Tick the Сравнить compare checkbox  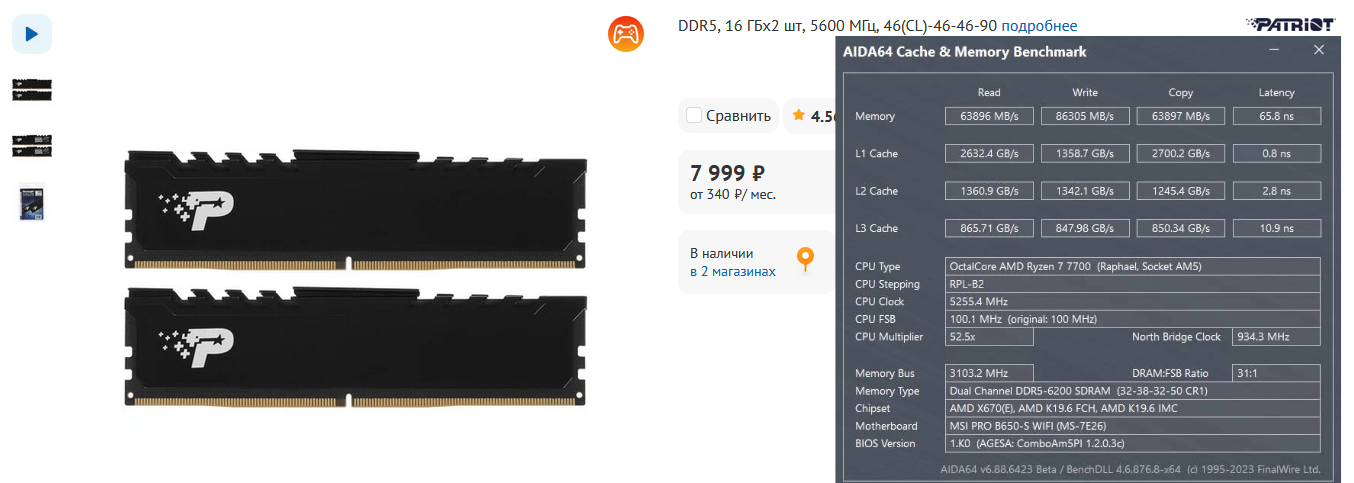(x=694, y=116)
